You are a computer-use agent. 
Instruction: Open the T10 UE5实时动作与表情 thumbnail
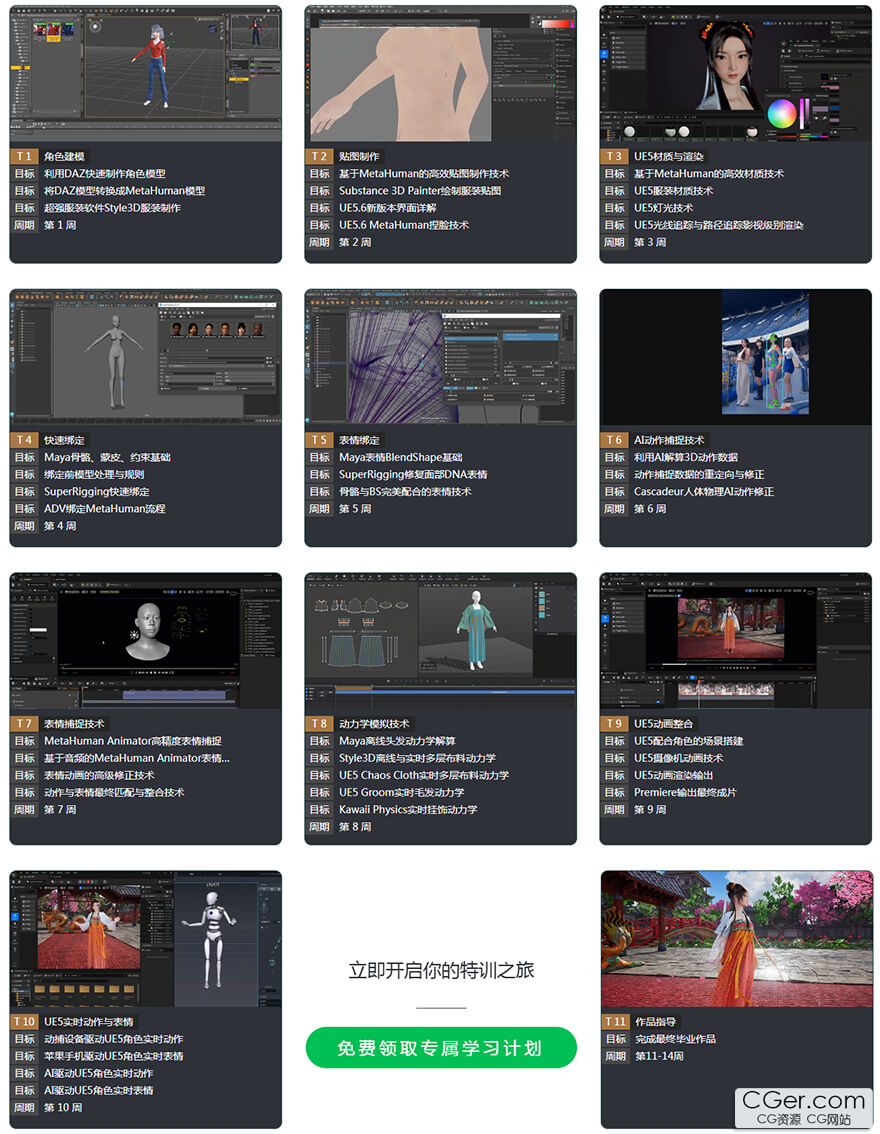tap(145, 938)
